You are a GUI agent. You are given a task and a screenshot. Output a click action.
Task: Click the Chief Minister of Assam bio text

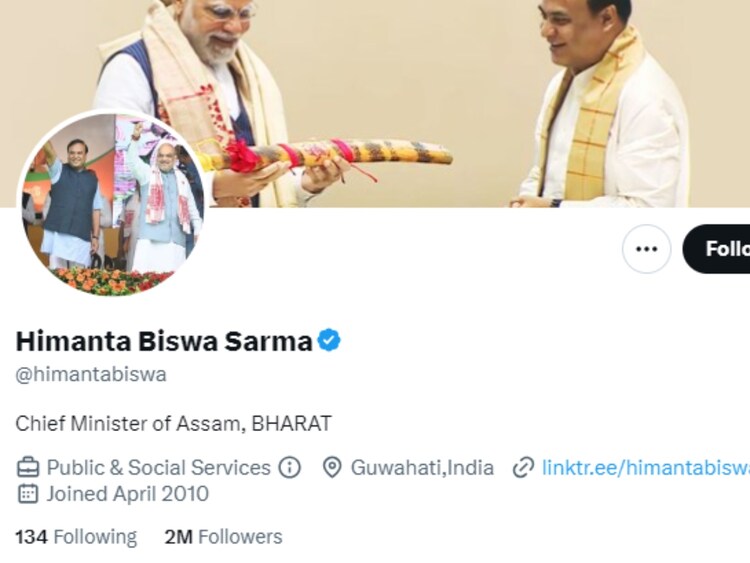click(173, 423)
